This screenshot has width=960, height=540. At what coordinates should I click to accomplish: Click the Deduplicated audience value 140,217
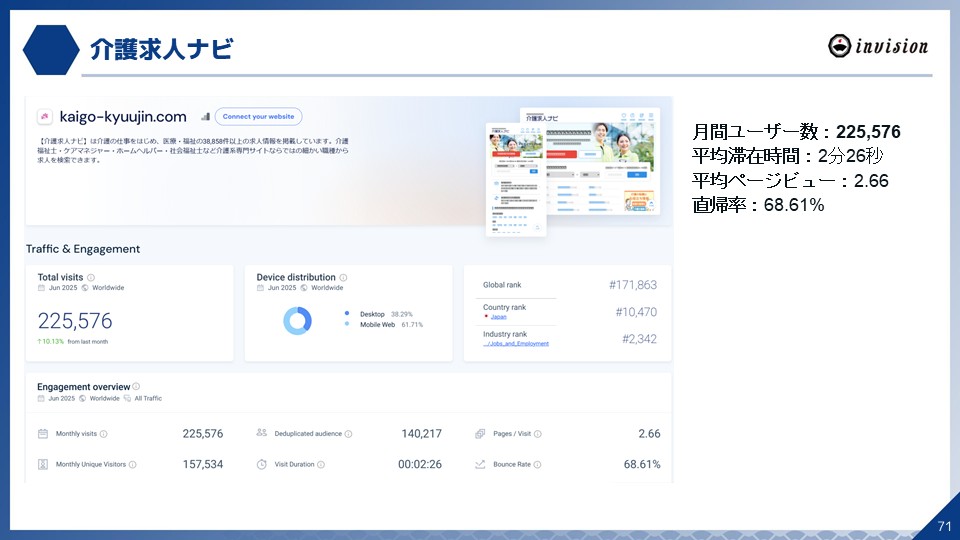pyautogui.click(x=421, y=433)
